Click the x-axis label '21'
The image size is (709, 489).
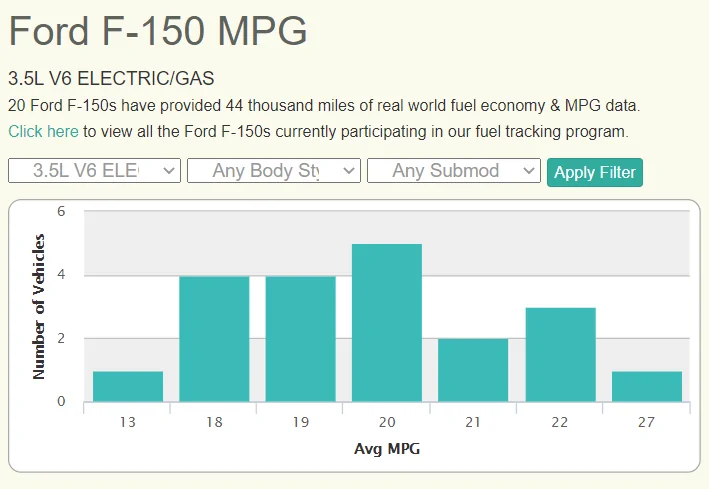[473, 422]
